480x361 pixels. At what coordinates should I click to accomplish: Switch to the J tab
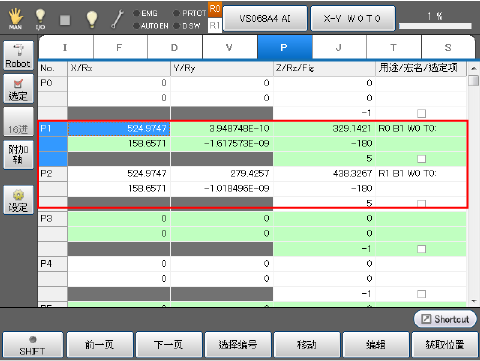pyautogui.click(x=339, y=48)
